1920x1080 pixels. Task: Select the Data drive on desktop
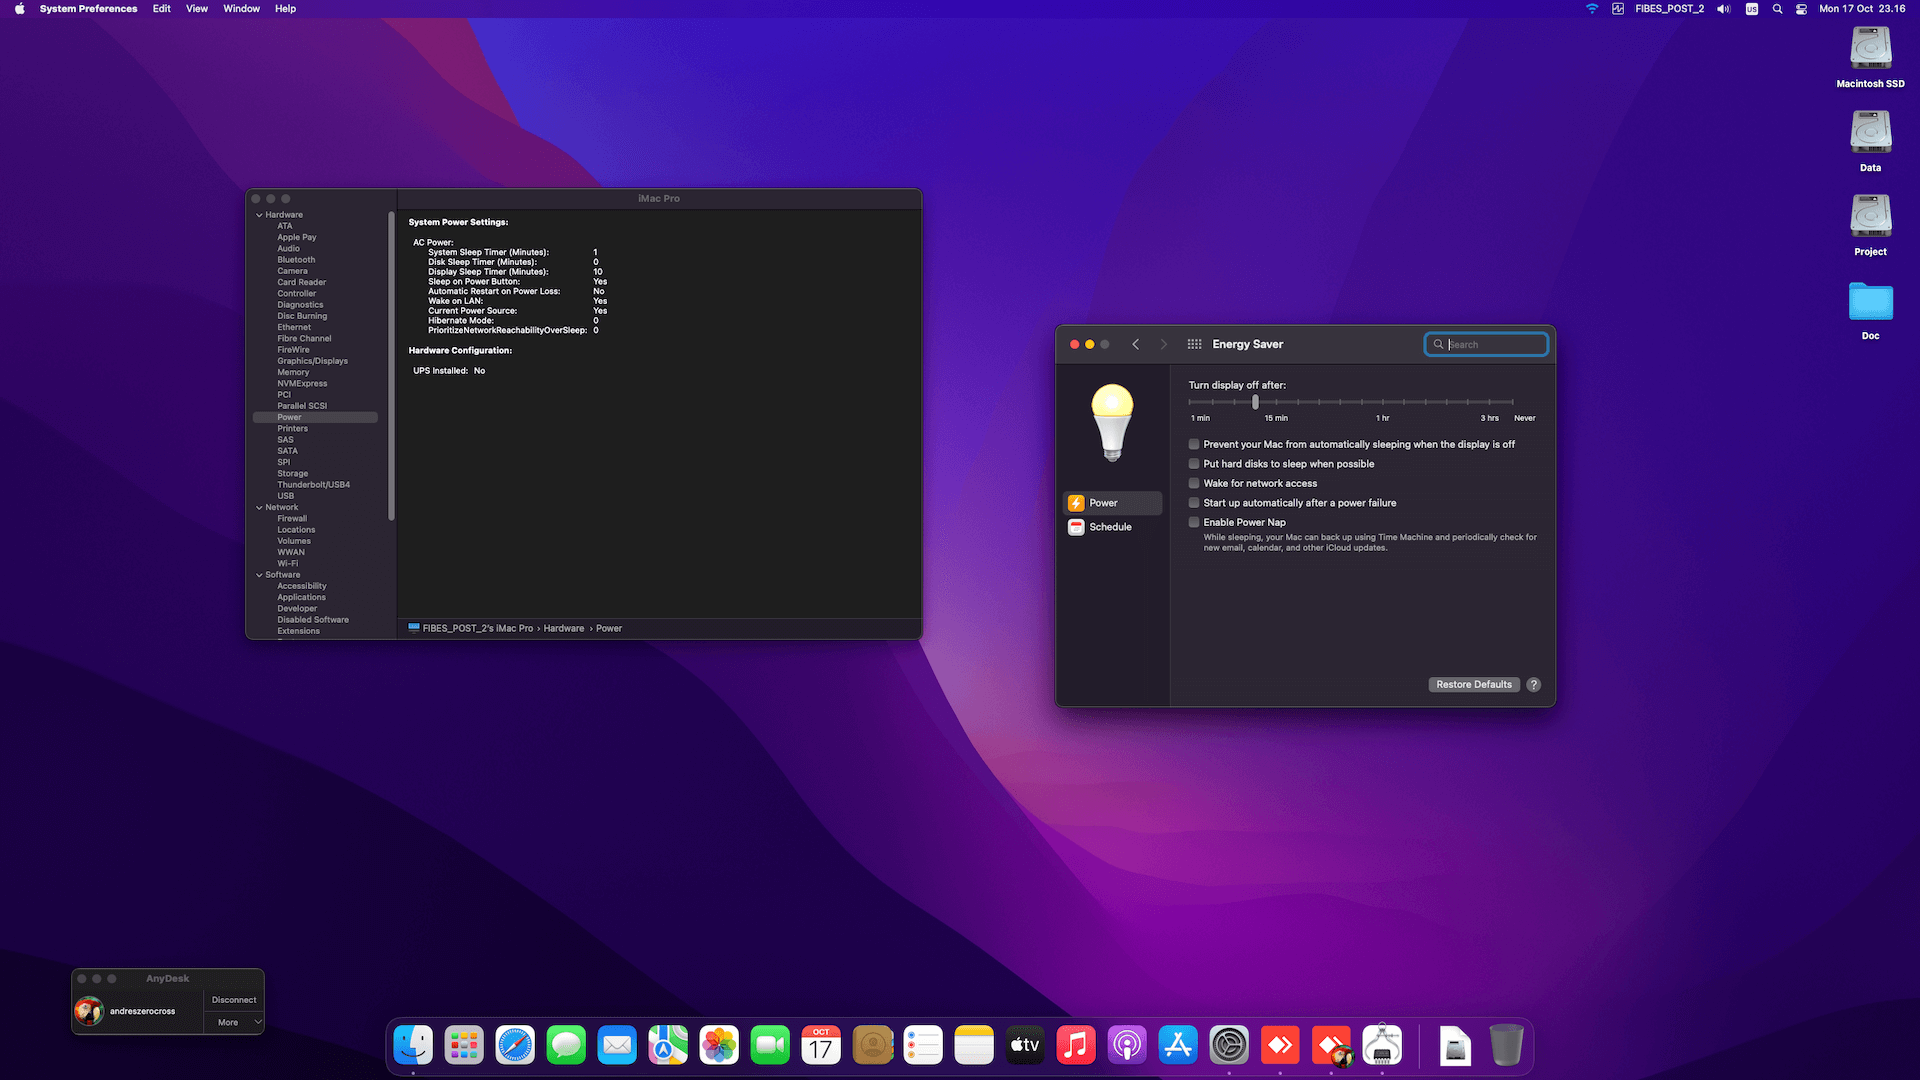point(1870,141)
